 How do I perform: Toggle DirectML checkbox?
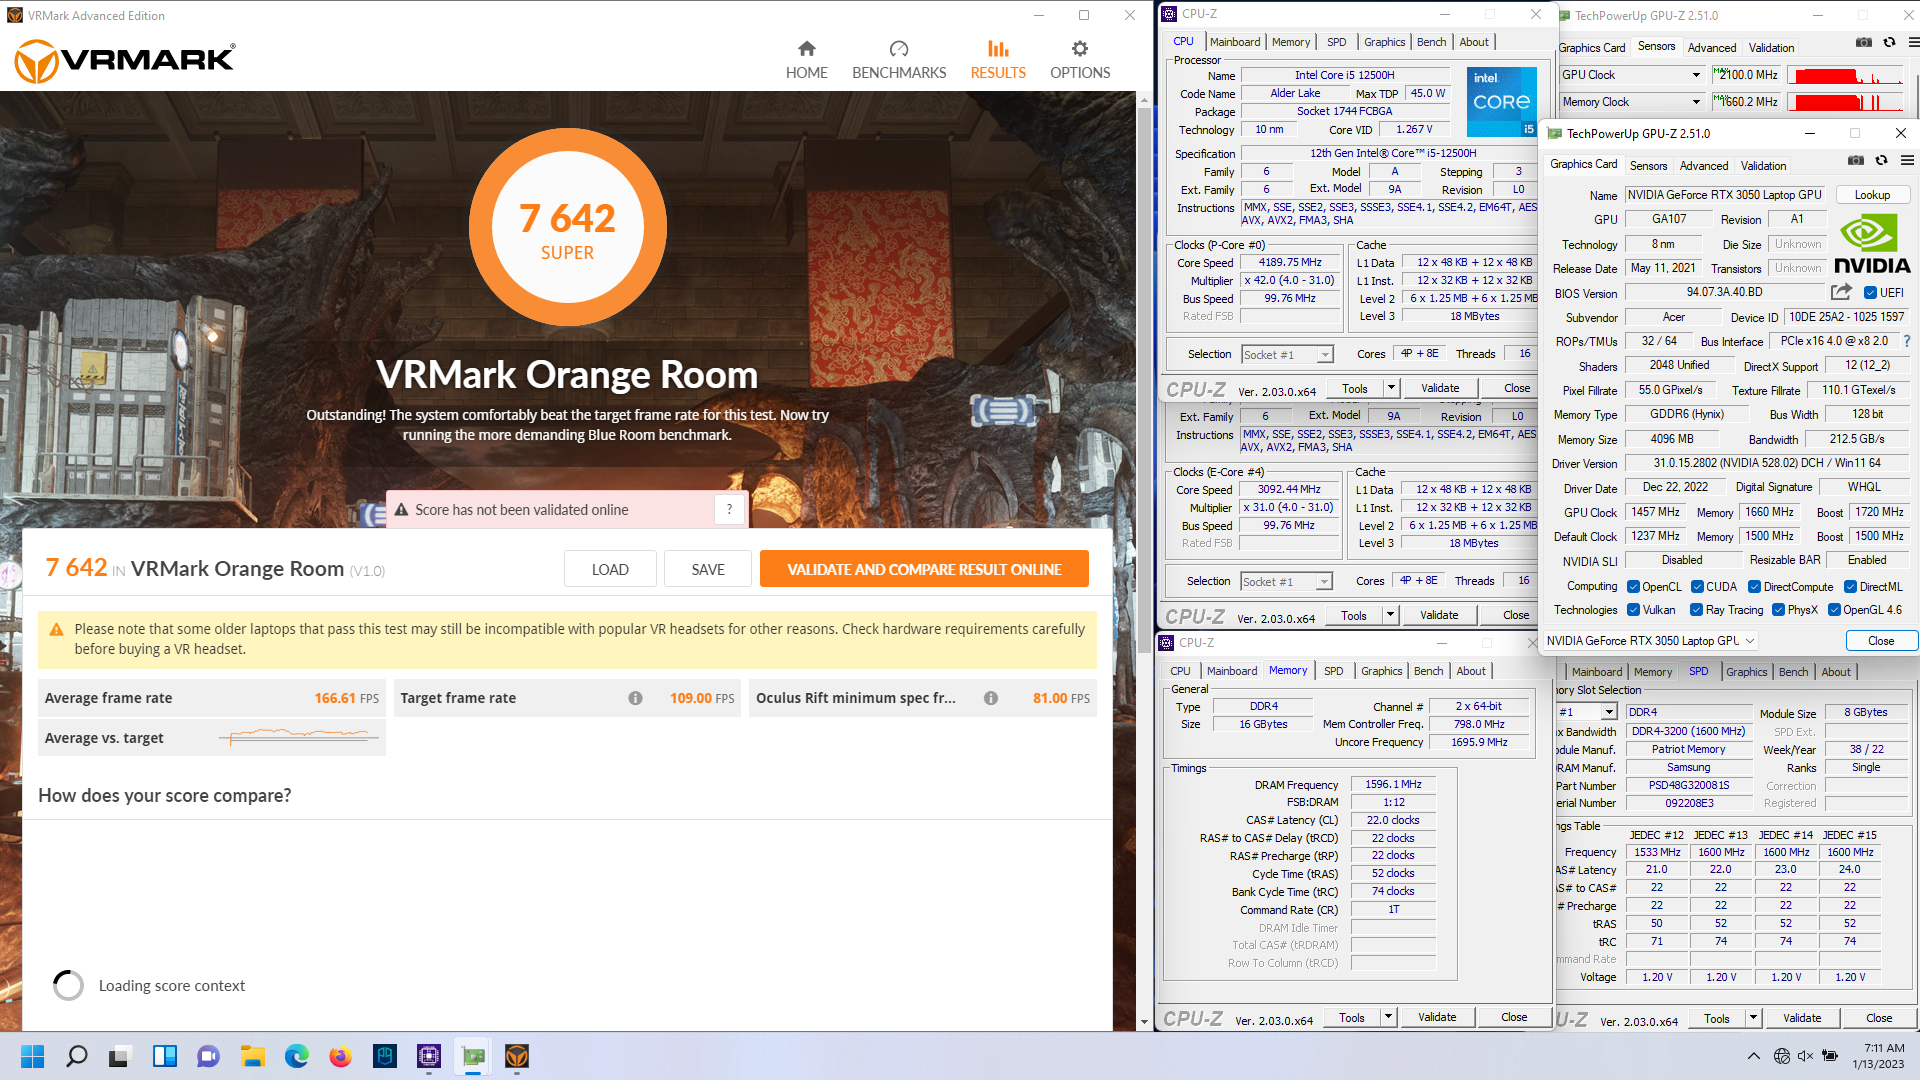pyautogui.click(x=1850, y=587)
